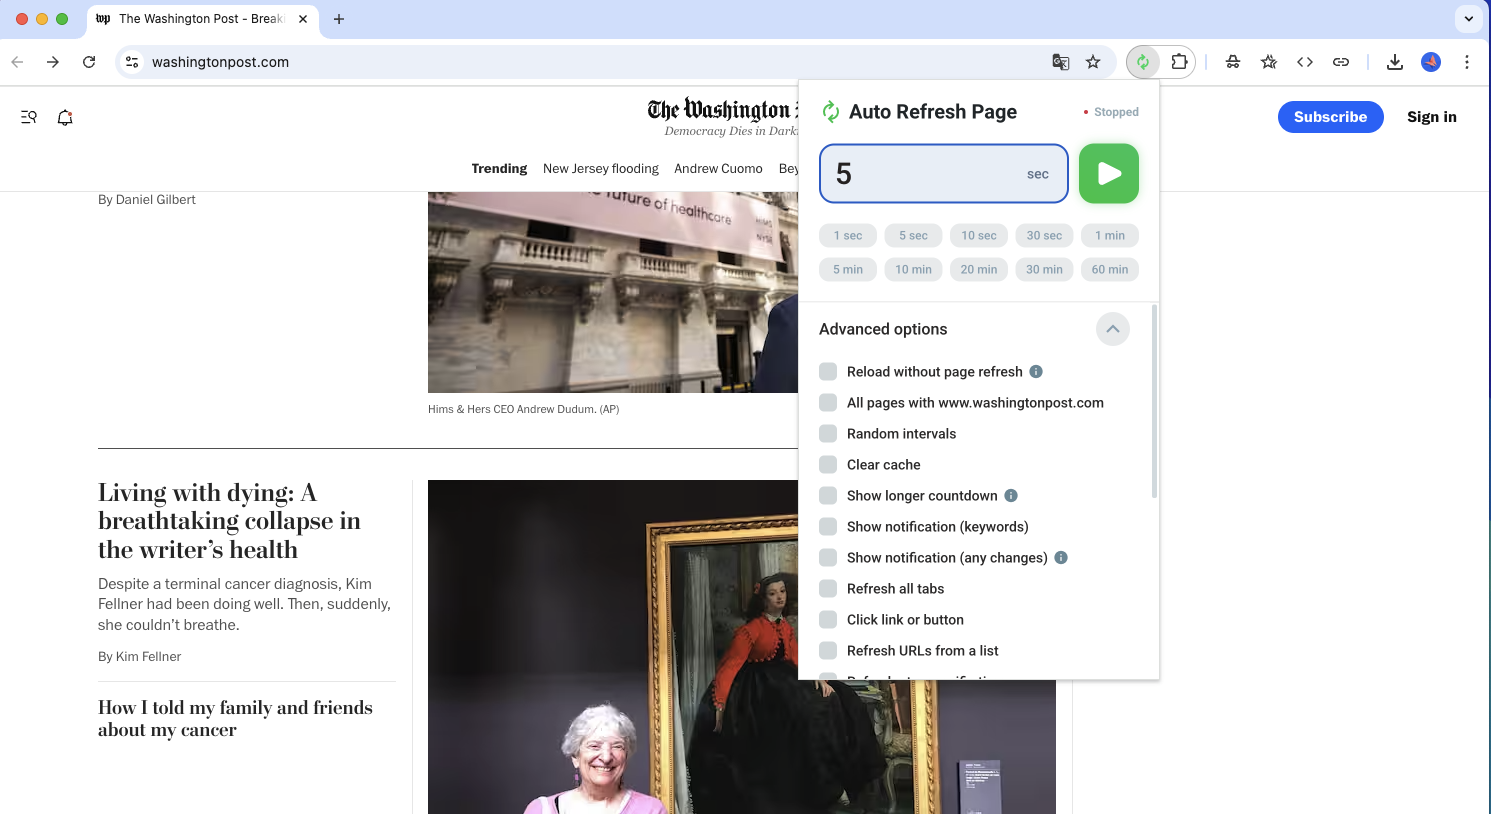Viewport: 1491px width, 814px height.
Task: Open the Chrome profile avatar menu
Action: click(x=1431, y=62)
